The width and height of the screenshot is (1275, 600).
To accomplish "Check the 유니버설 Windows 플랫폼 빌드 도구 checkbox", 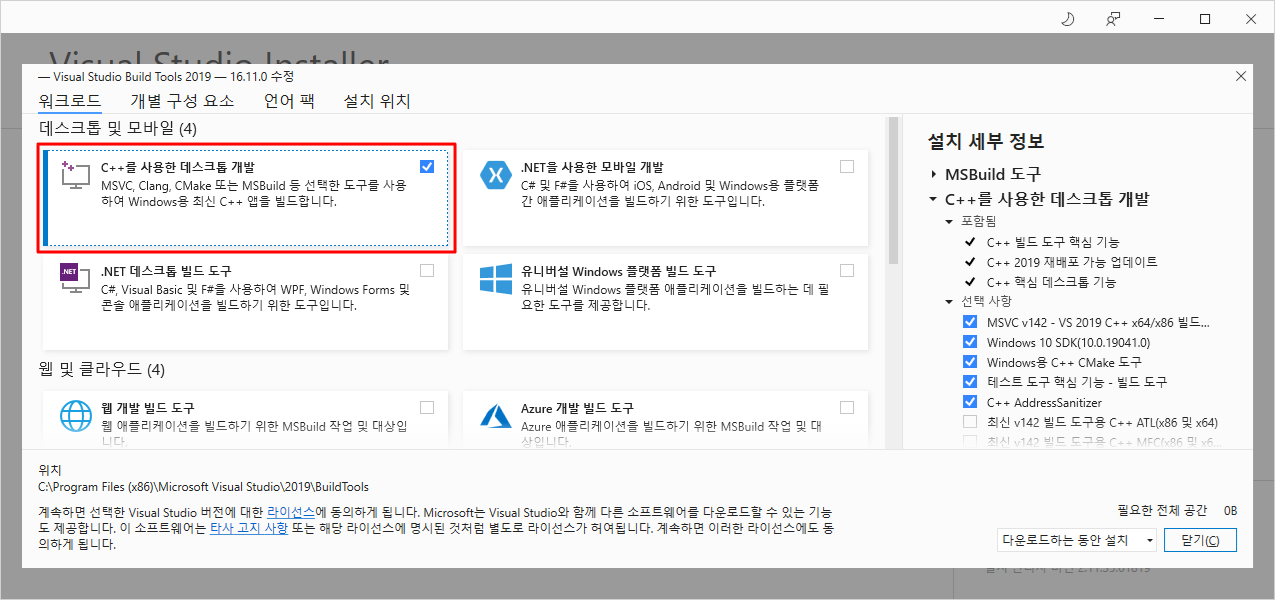I will (847, 270).
